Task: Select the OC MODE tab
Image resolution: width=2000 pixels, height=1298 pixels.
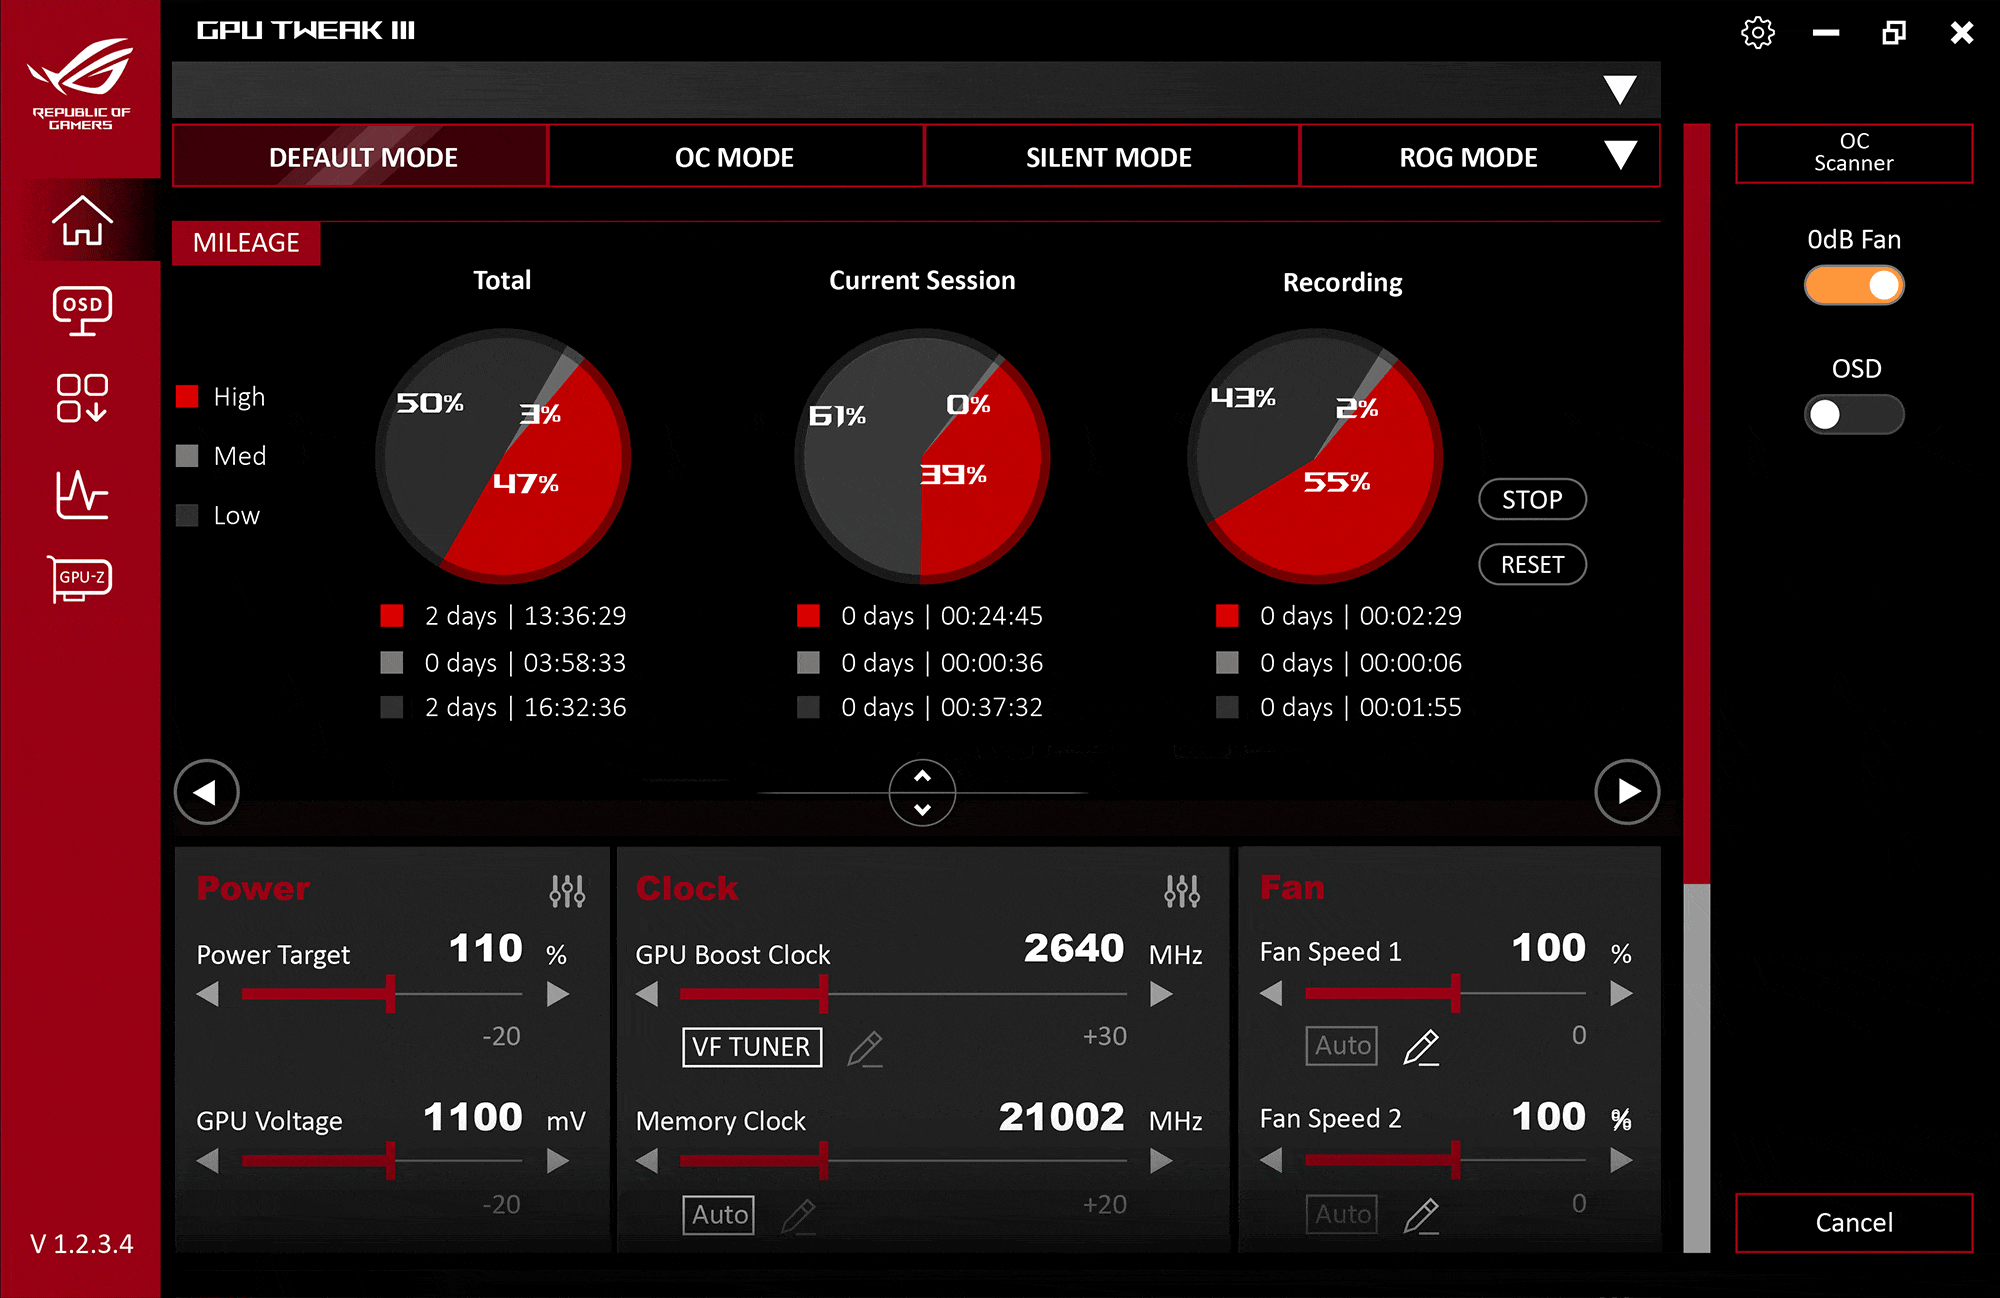Action: (729, 156)
